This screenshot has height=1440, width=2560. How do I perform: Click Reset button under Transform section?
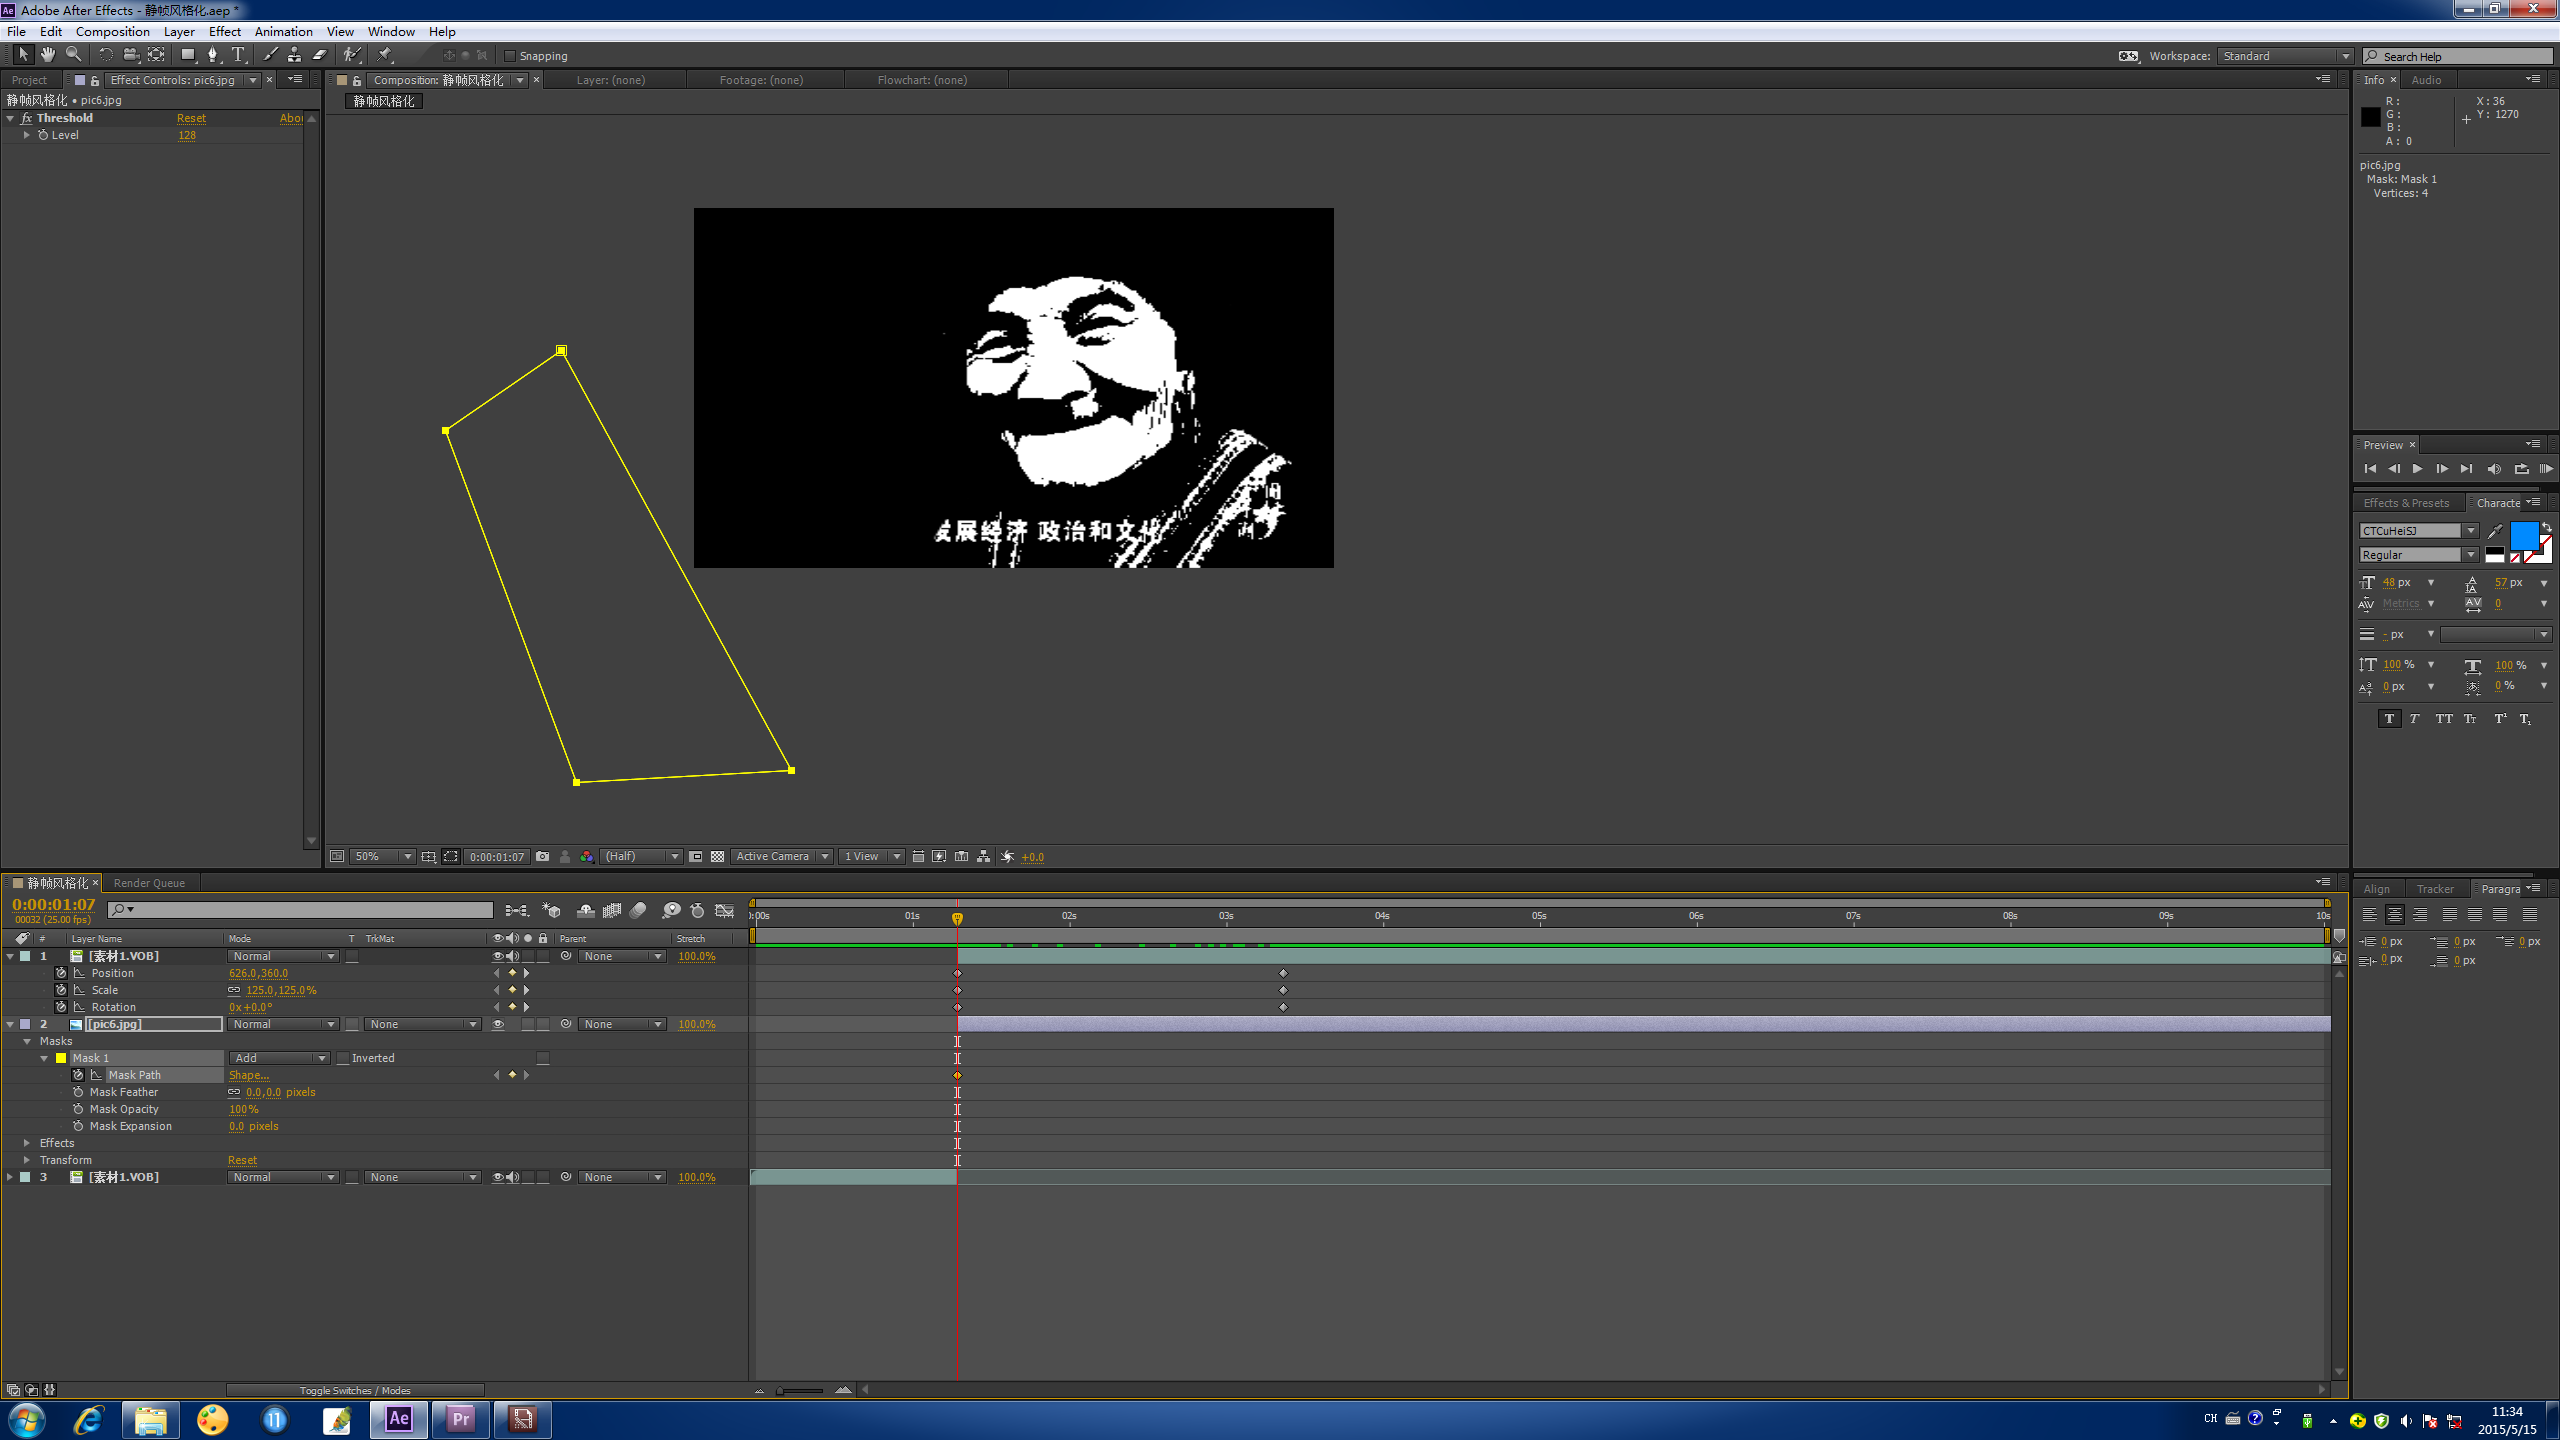coord(241,1159)
